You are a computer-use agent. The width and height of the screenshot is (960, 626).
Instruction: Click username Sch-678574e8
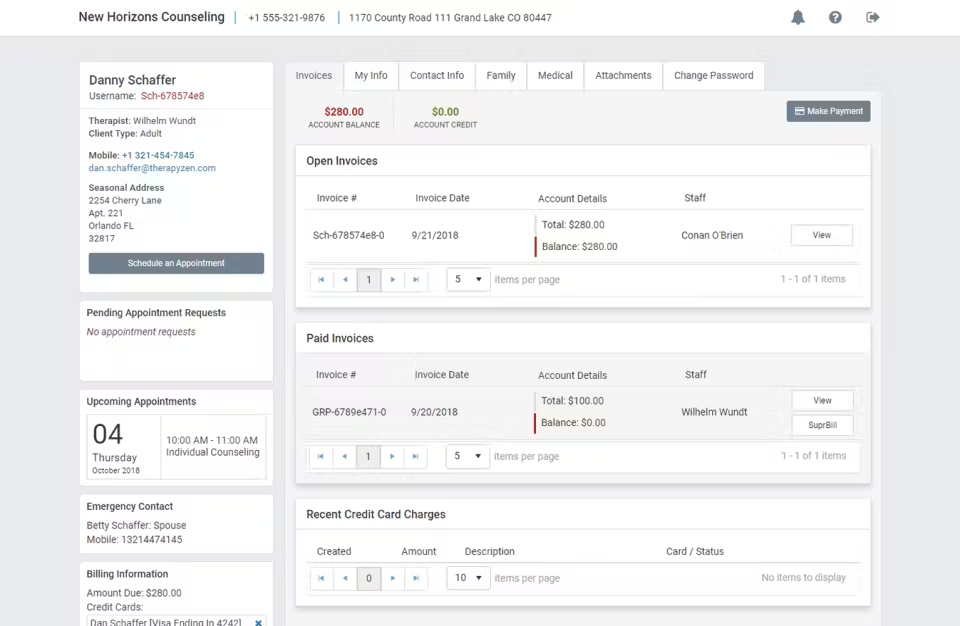(173, 96)
